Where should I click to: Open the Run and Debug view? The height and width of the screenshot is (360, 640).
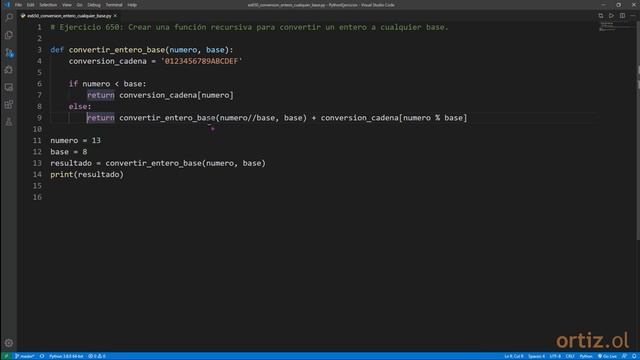9,70
